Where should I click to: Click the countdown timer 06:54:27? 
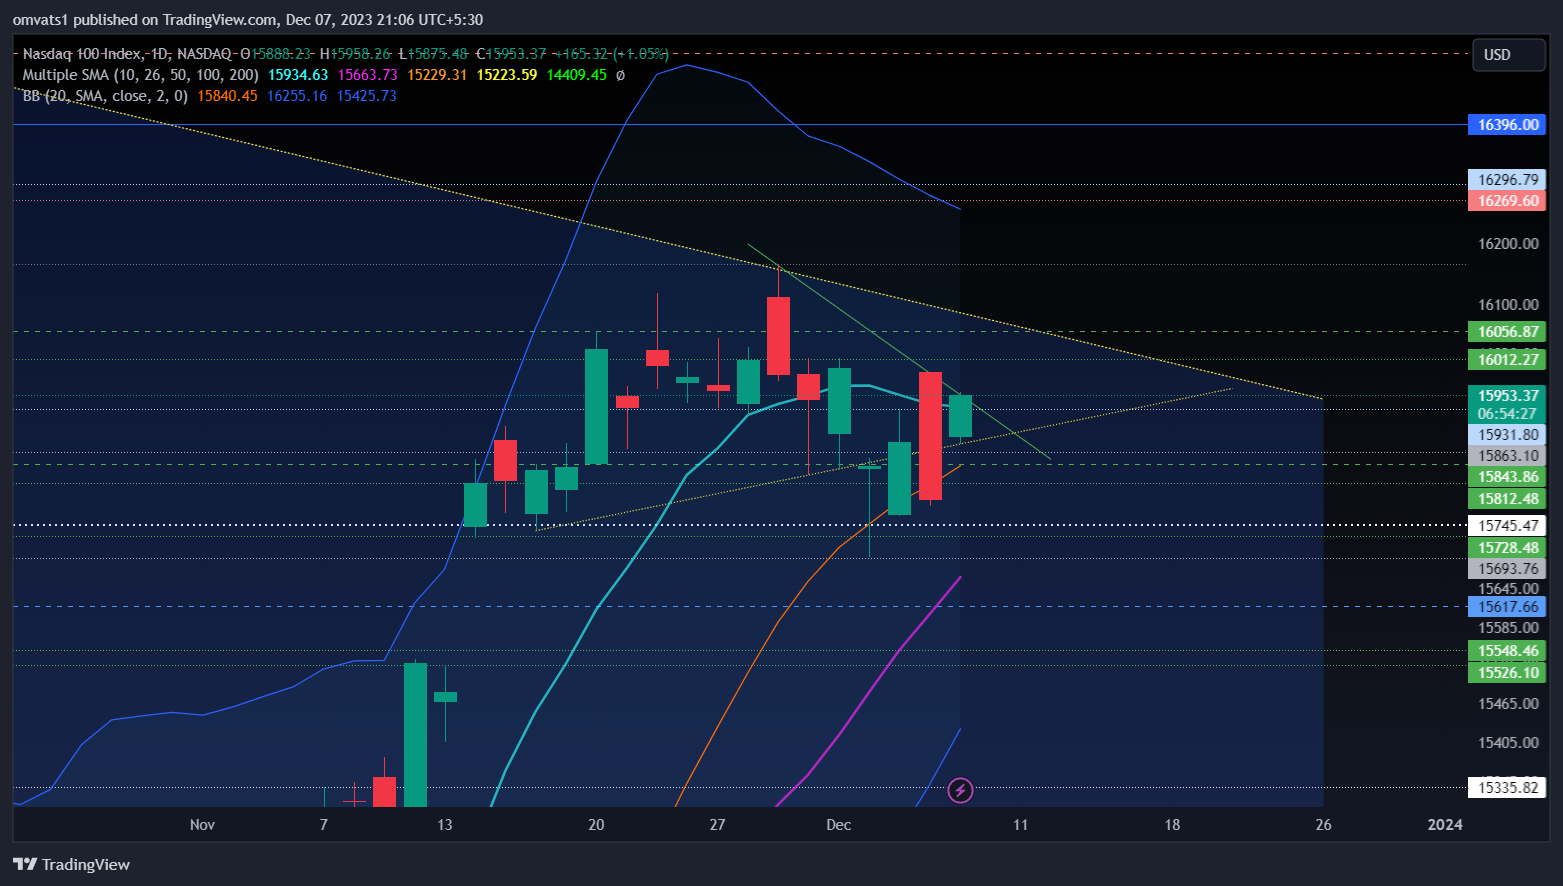click(x=1507, y=414)
